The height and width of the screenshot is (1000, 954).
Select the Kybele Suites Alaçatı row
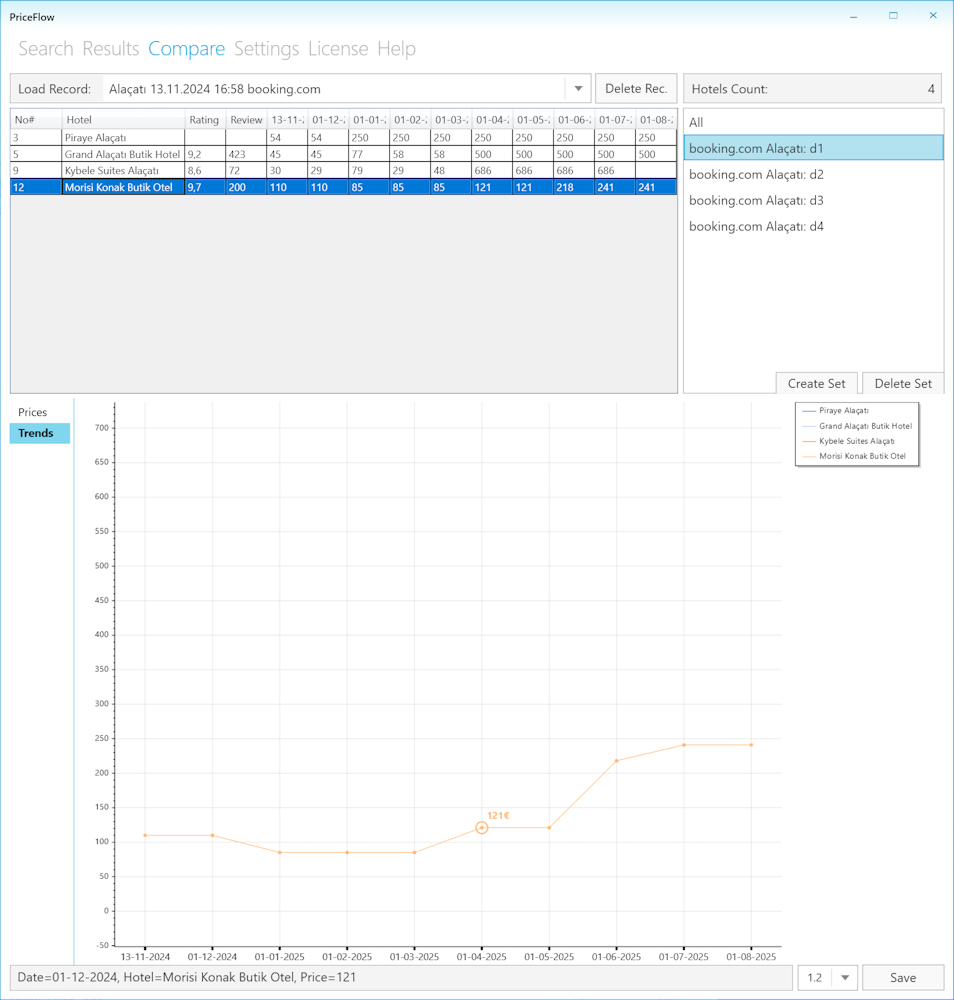pos(344,170)
